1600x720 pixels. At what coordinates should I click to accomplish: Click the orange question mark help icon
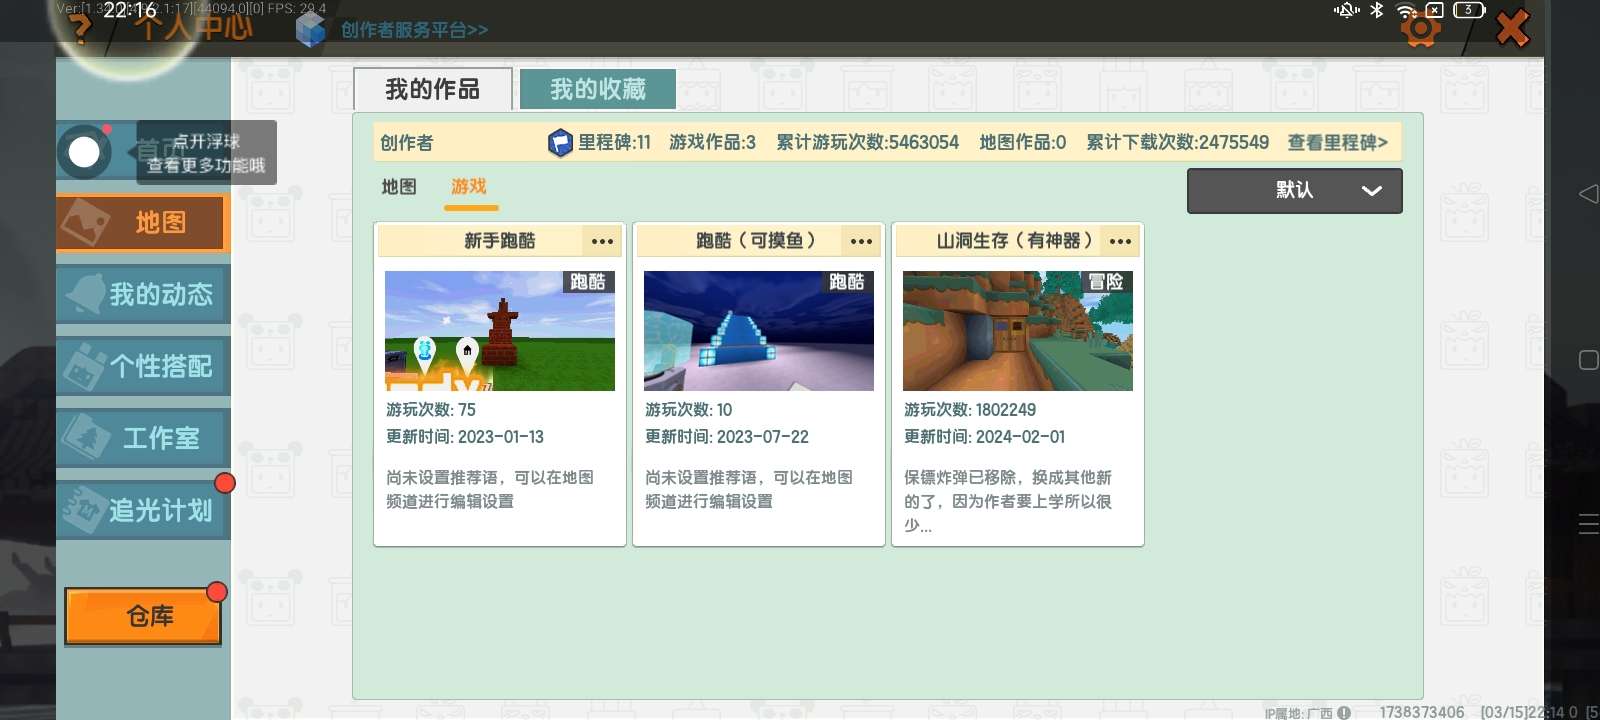tap(82, 27)
